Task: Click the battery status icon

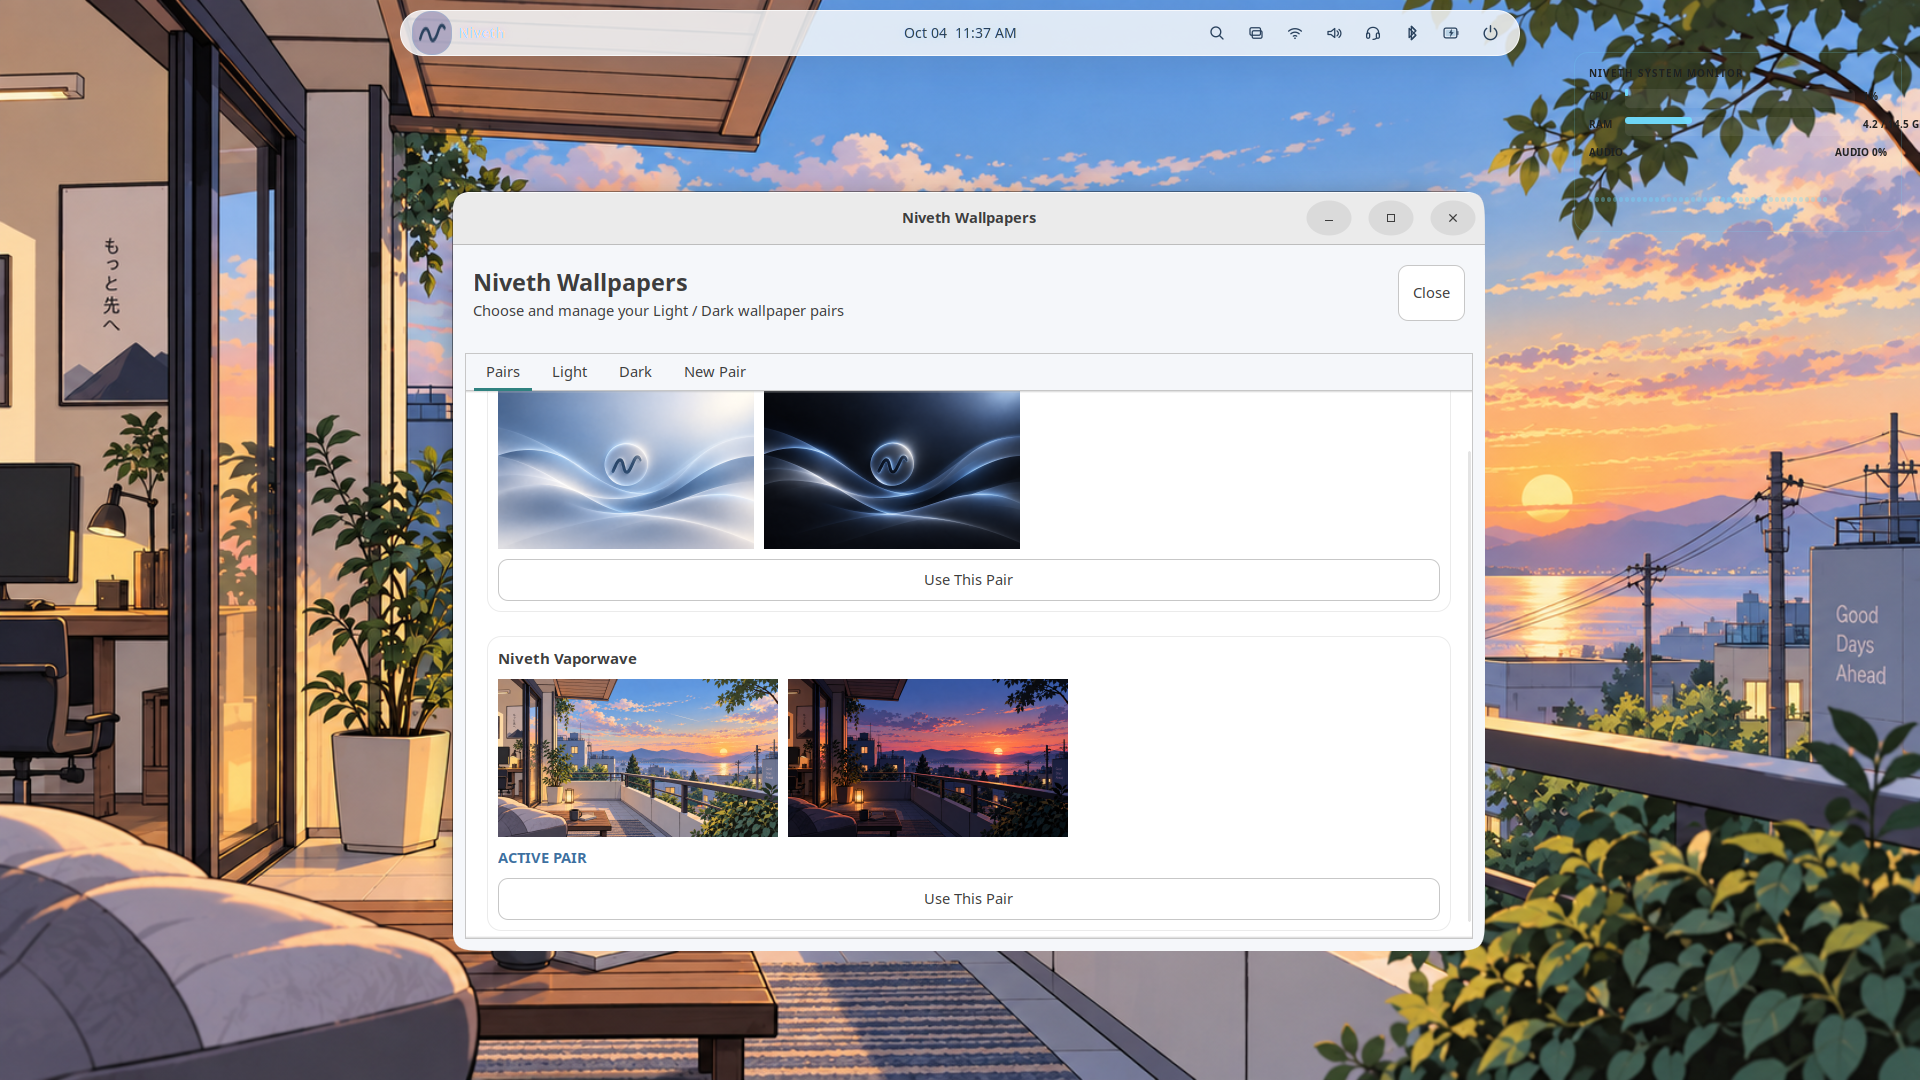Action: 1451,33
